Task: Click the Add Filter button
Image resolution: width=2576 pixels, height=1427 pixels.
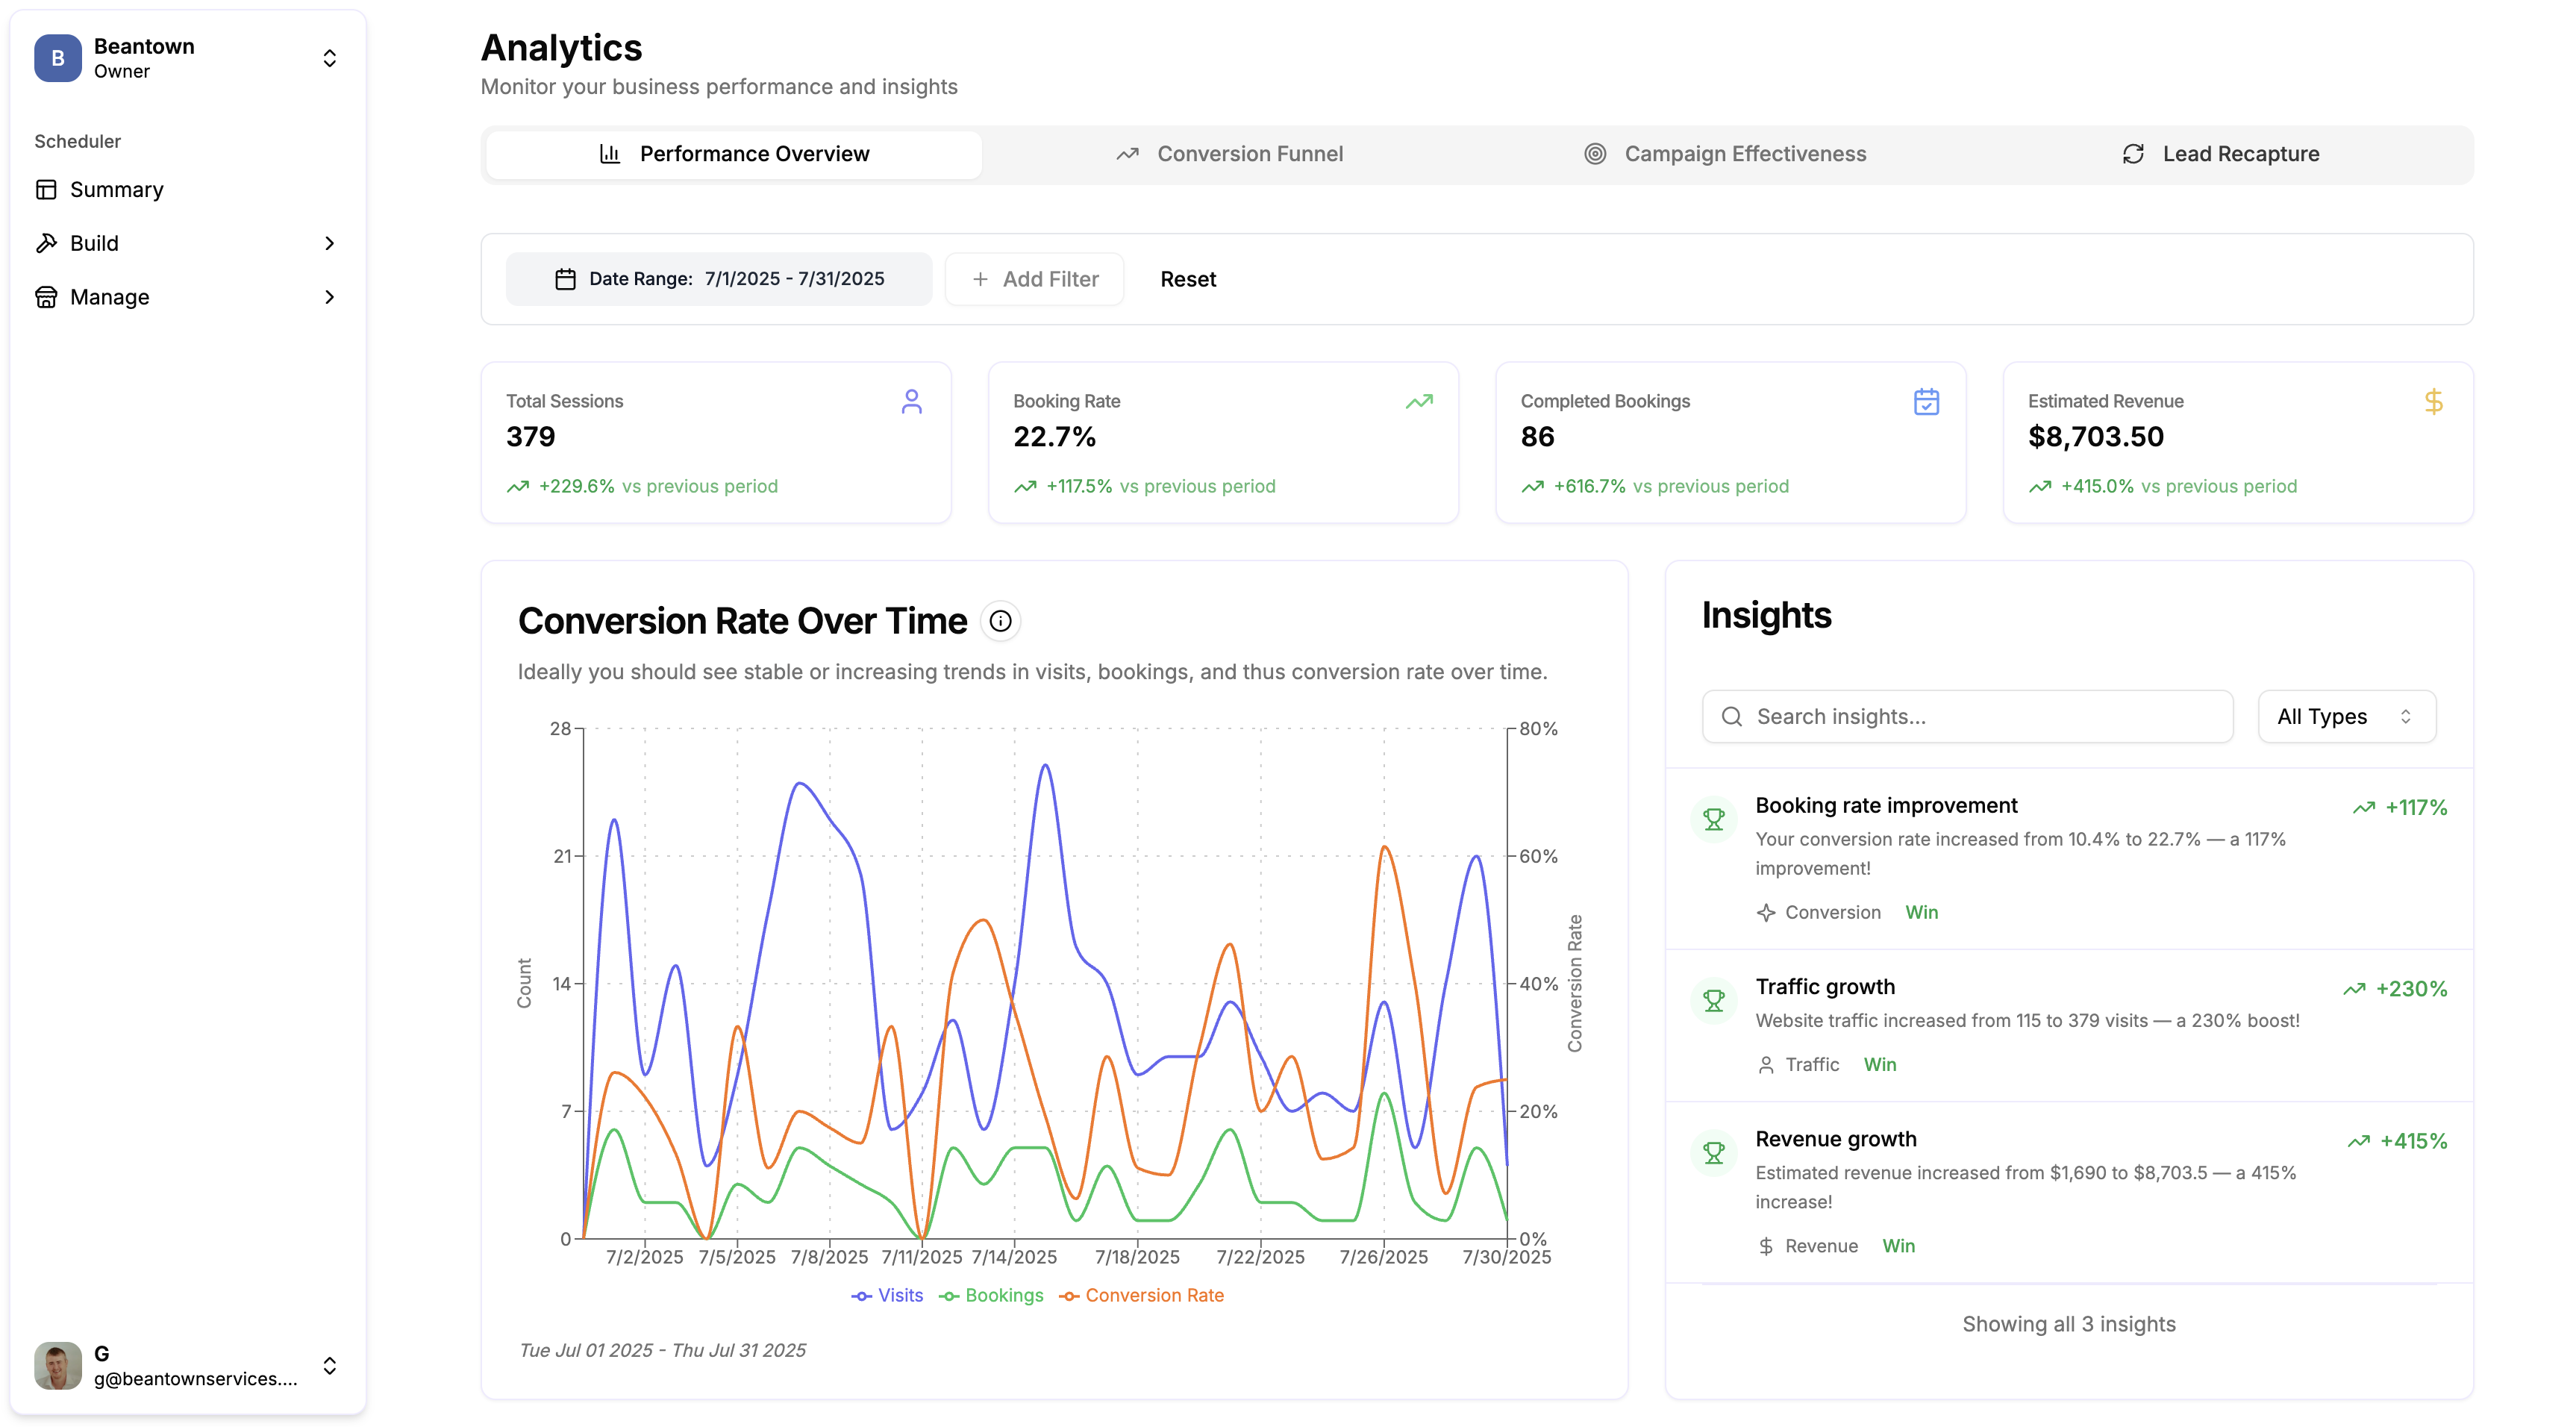Action: tap(1034, 279)
